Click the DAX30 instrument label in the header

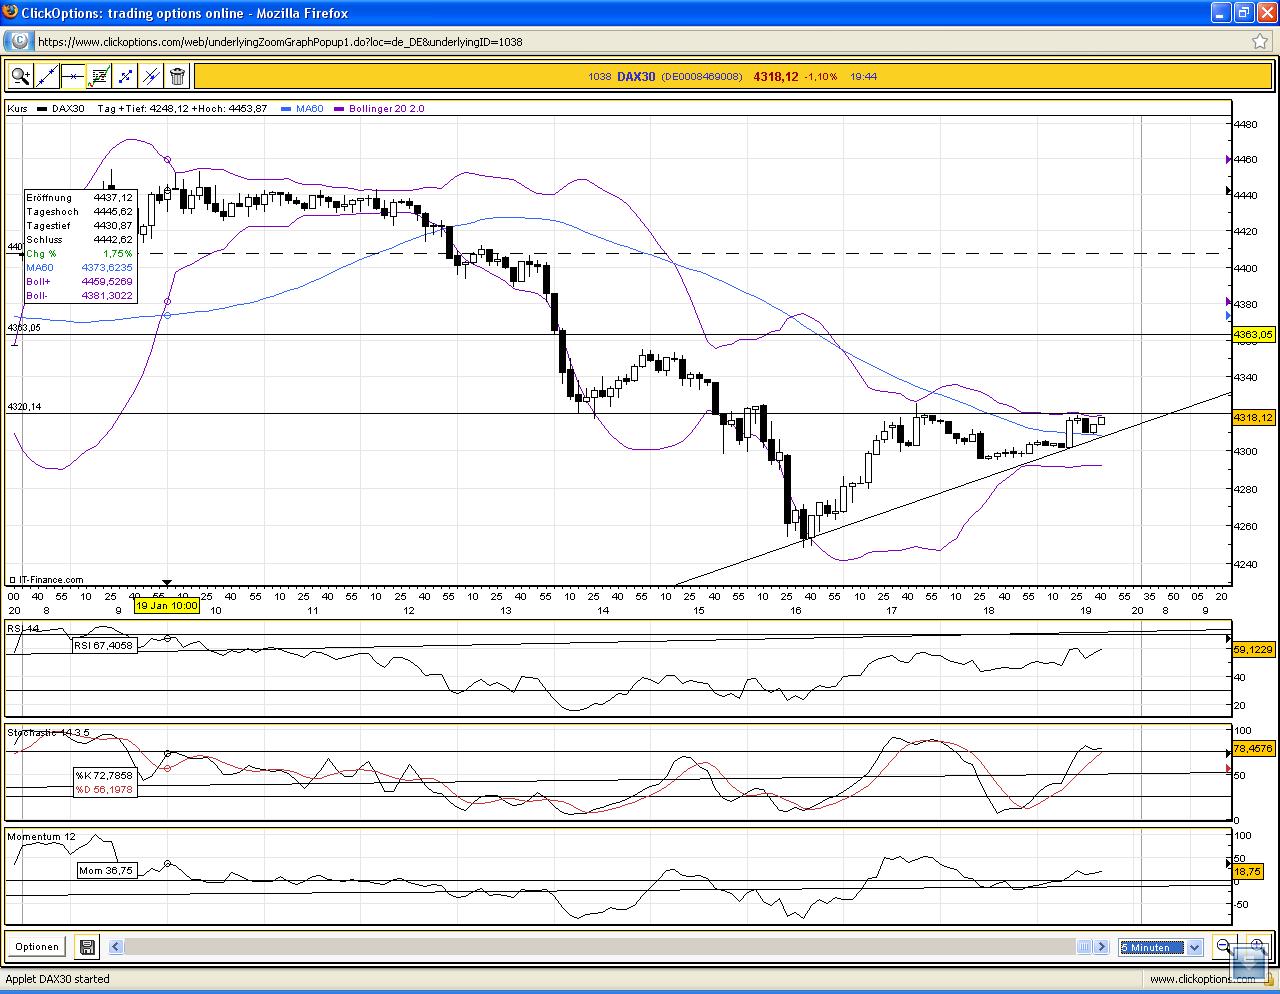[x=635, y=76]
